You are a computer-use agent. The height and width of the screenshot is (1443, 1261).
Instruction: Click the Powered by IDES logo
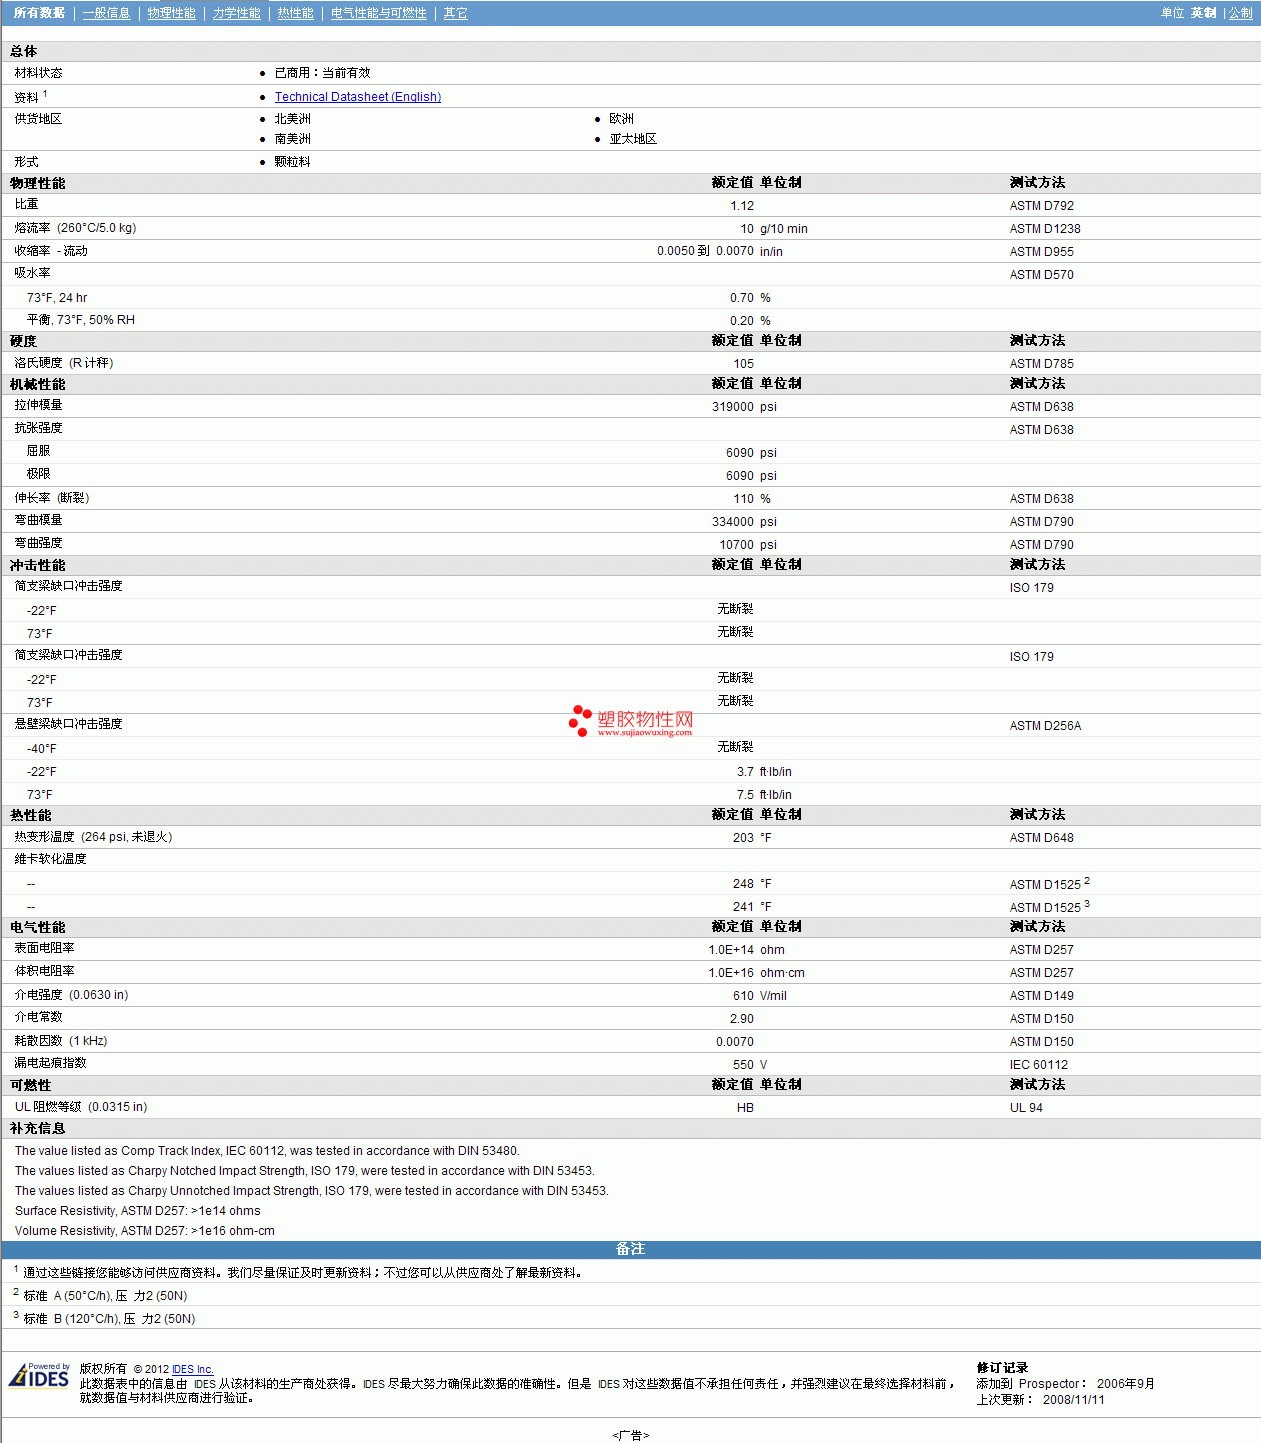pos(39,1375)
